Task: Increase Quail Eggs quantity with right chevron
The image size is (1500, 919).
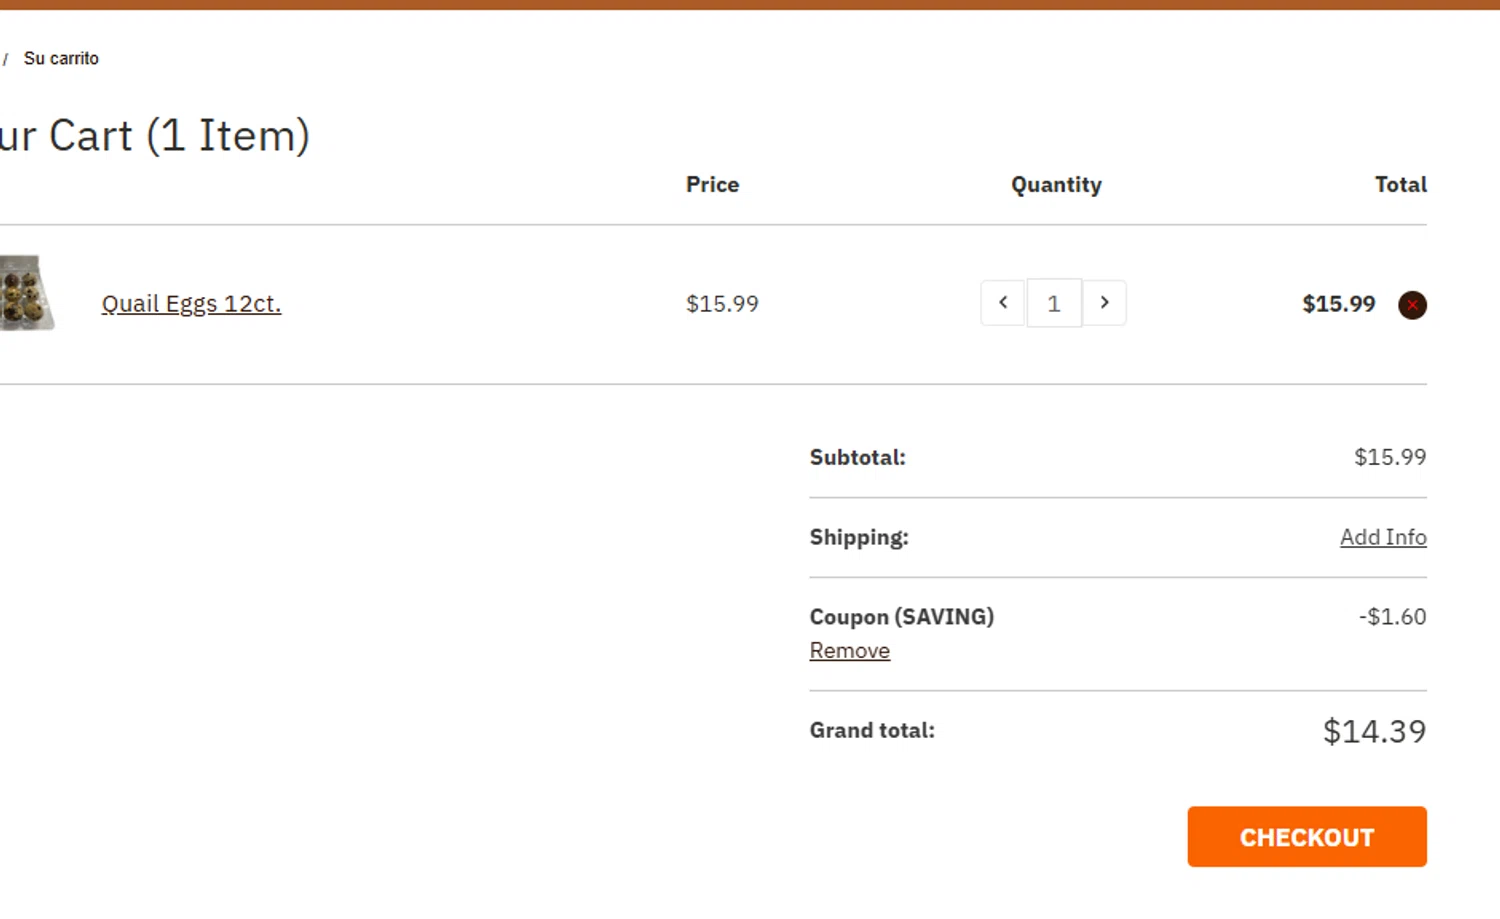Action: point(1104,303)
